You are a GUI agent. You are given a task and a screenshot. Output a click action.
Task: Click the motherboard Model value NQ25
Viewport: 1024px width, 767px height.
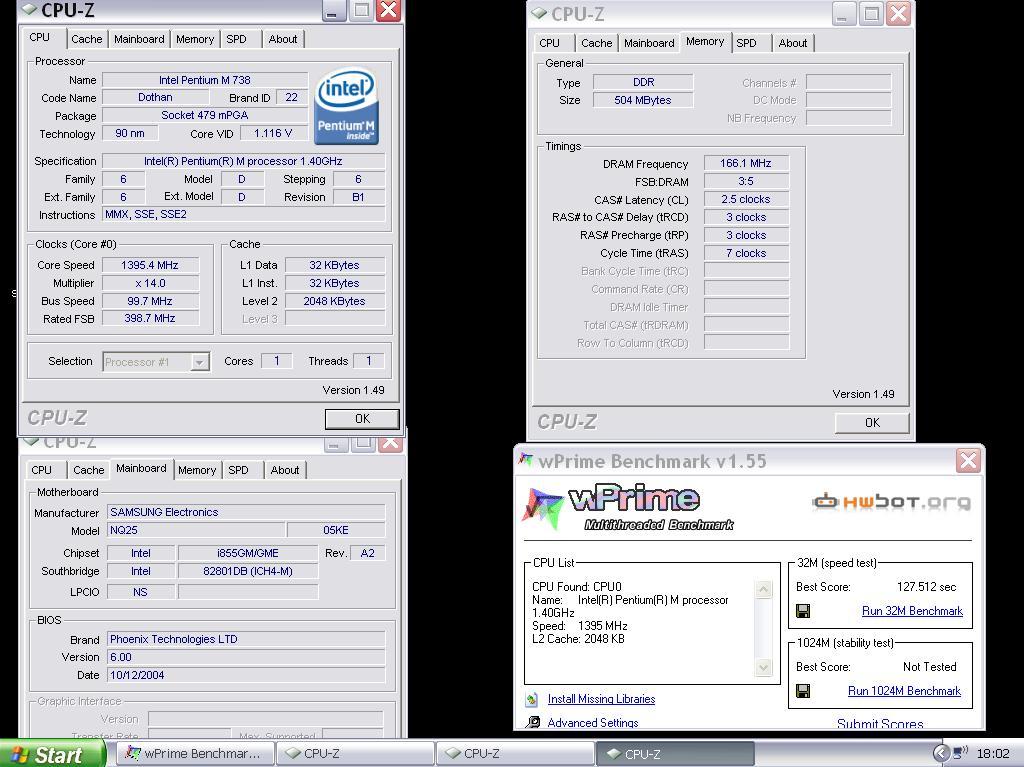coord(196,530)
